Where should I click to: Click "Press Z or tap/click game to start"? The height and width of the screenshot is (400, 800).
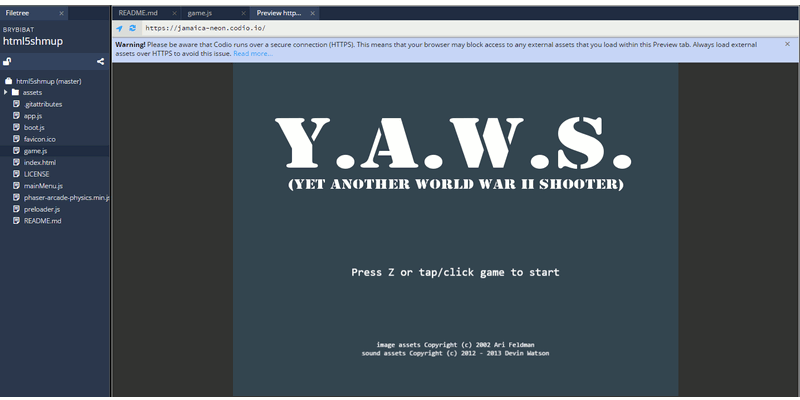(455, 272)
